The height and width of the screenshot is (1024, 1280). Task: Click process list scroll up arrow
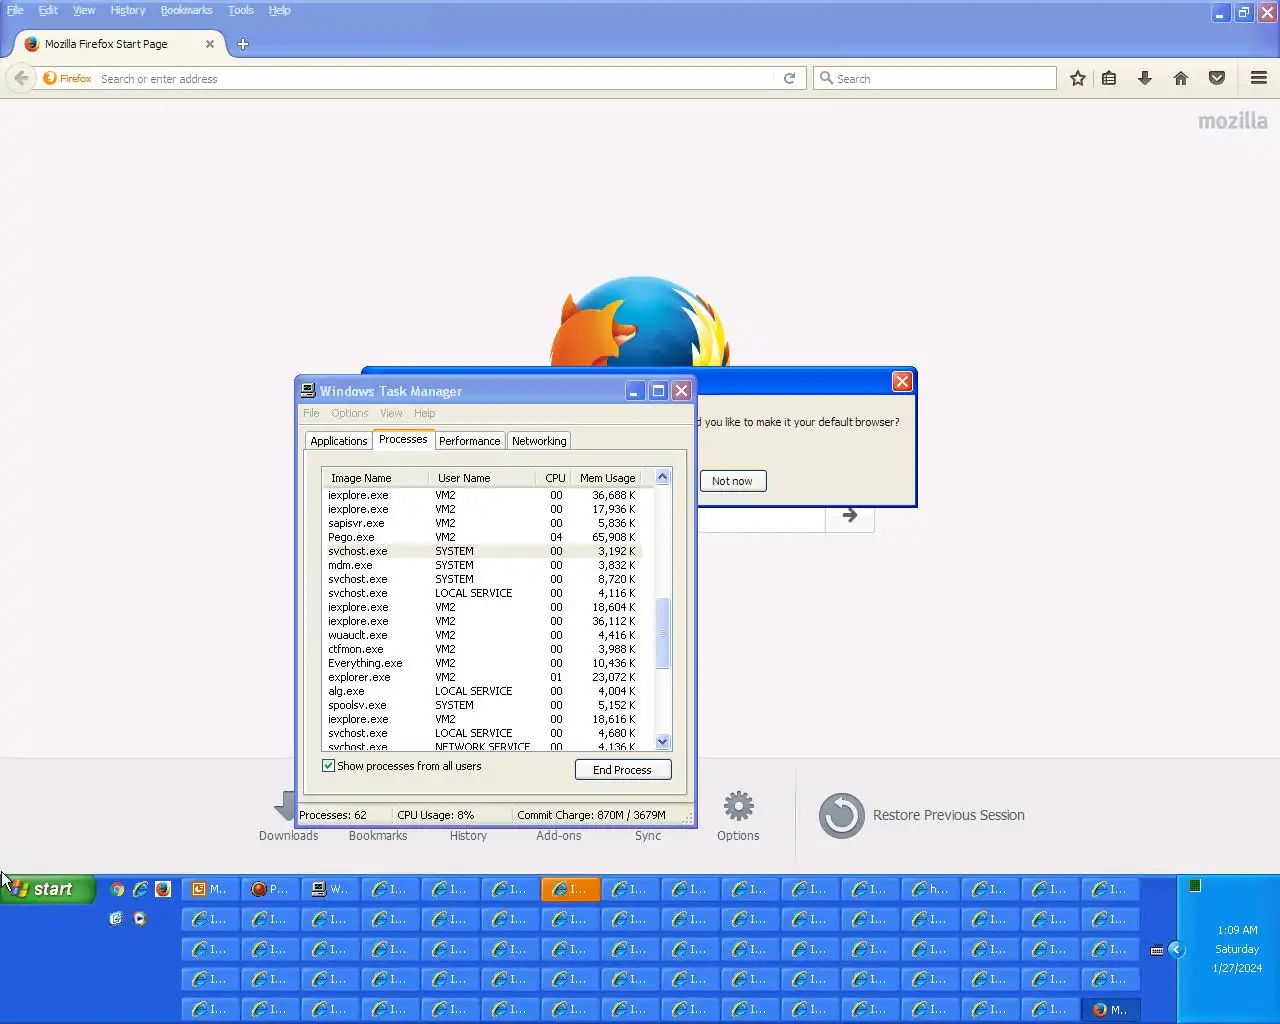pyautogui.click(x=662, y=477)
